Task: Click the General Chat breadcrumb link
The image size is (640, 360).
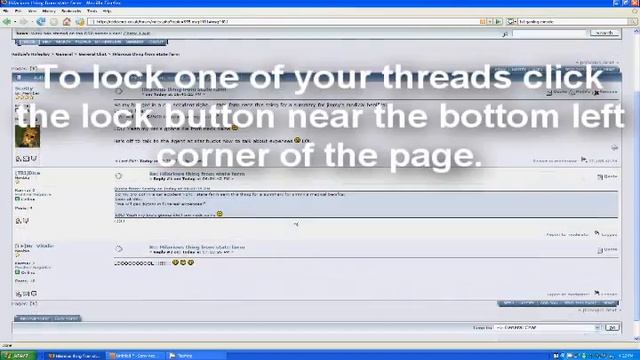Action: coord(92,54)
